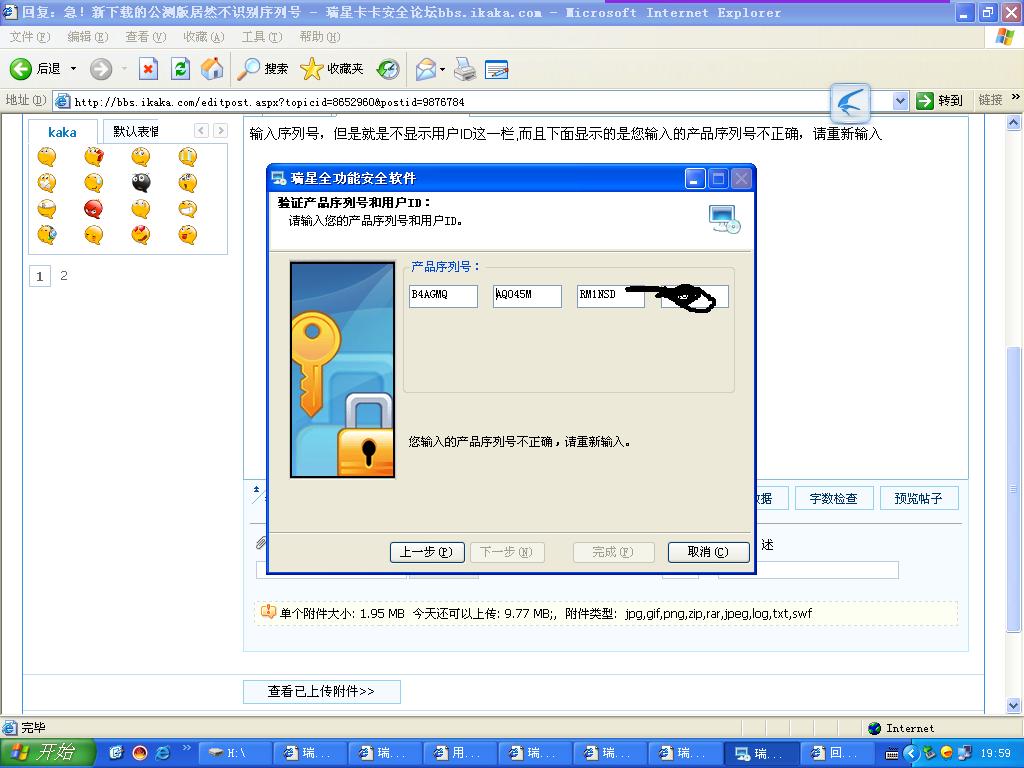Screen dimensions: 1024x768
Task: Go to emoticon page 2
Action: (63, 276)
